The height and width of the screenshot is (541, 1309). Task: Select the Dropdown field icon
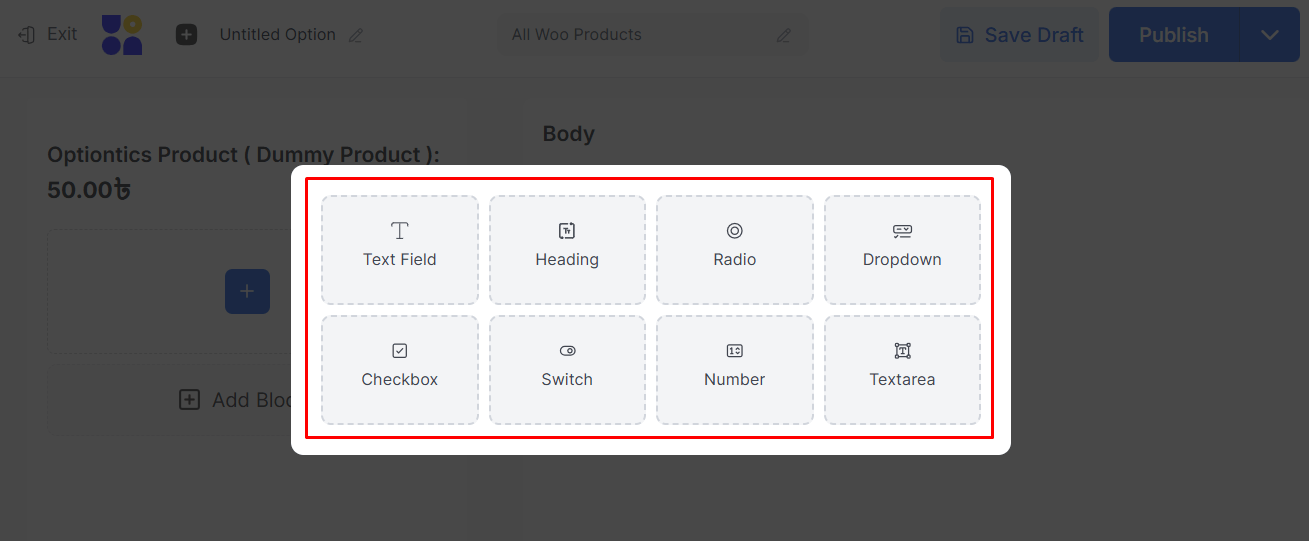click(x=902, y=231)
